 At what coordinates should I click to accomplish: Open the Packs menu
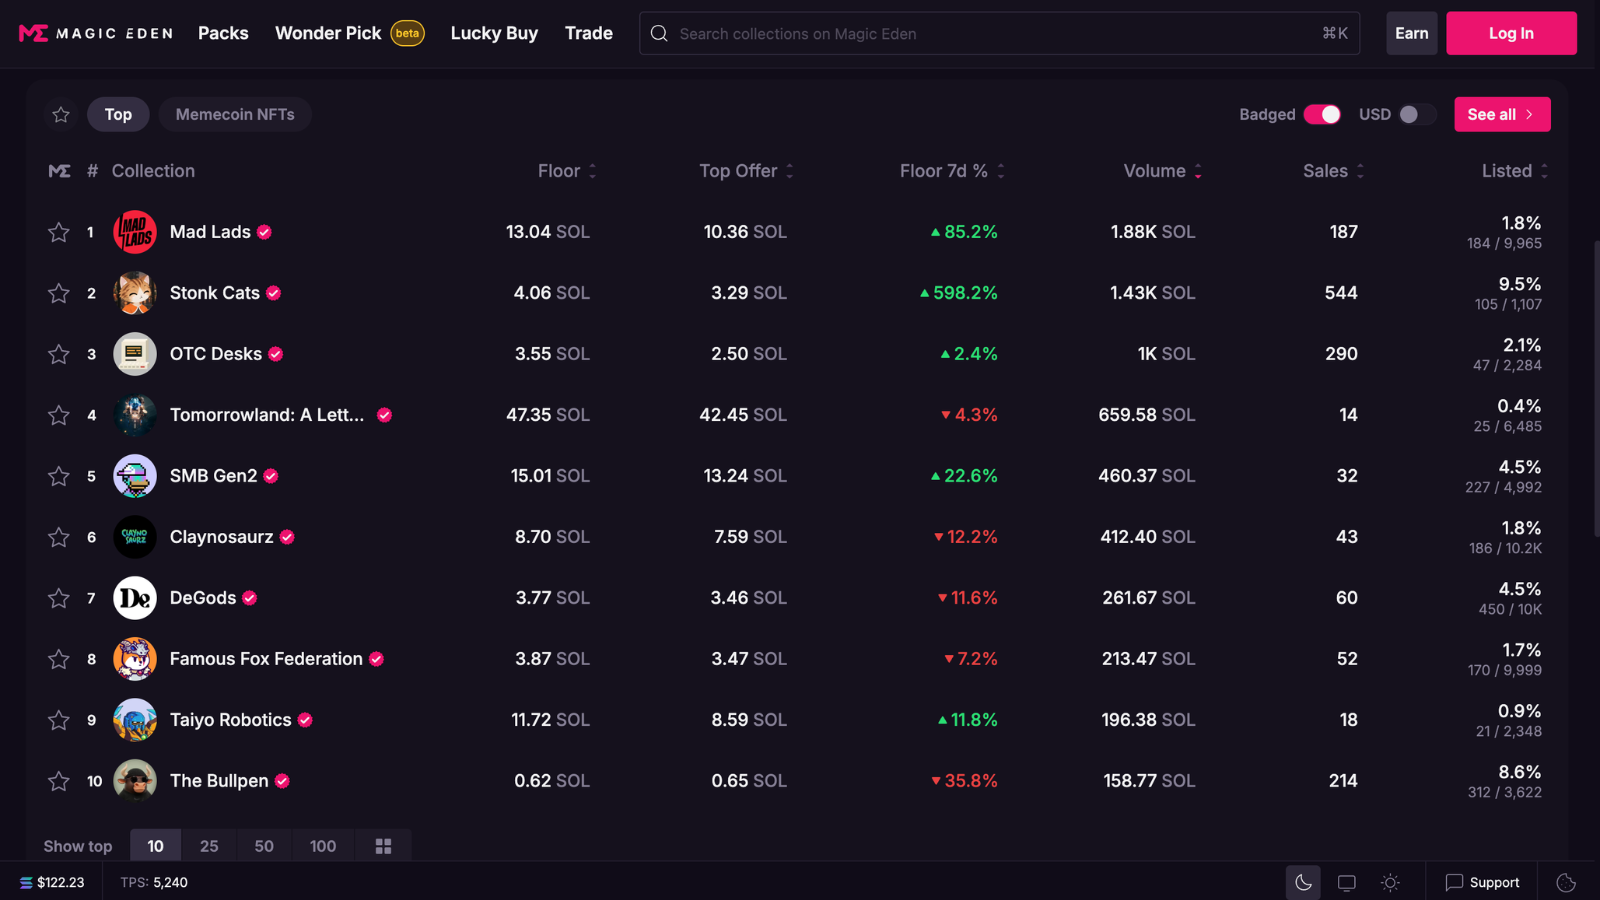coord(223,33)
